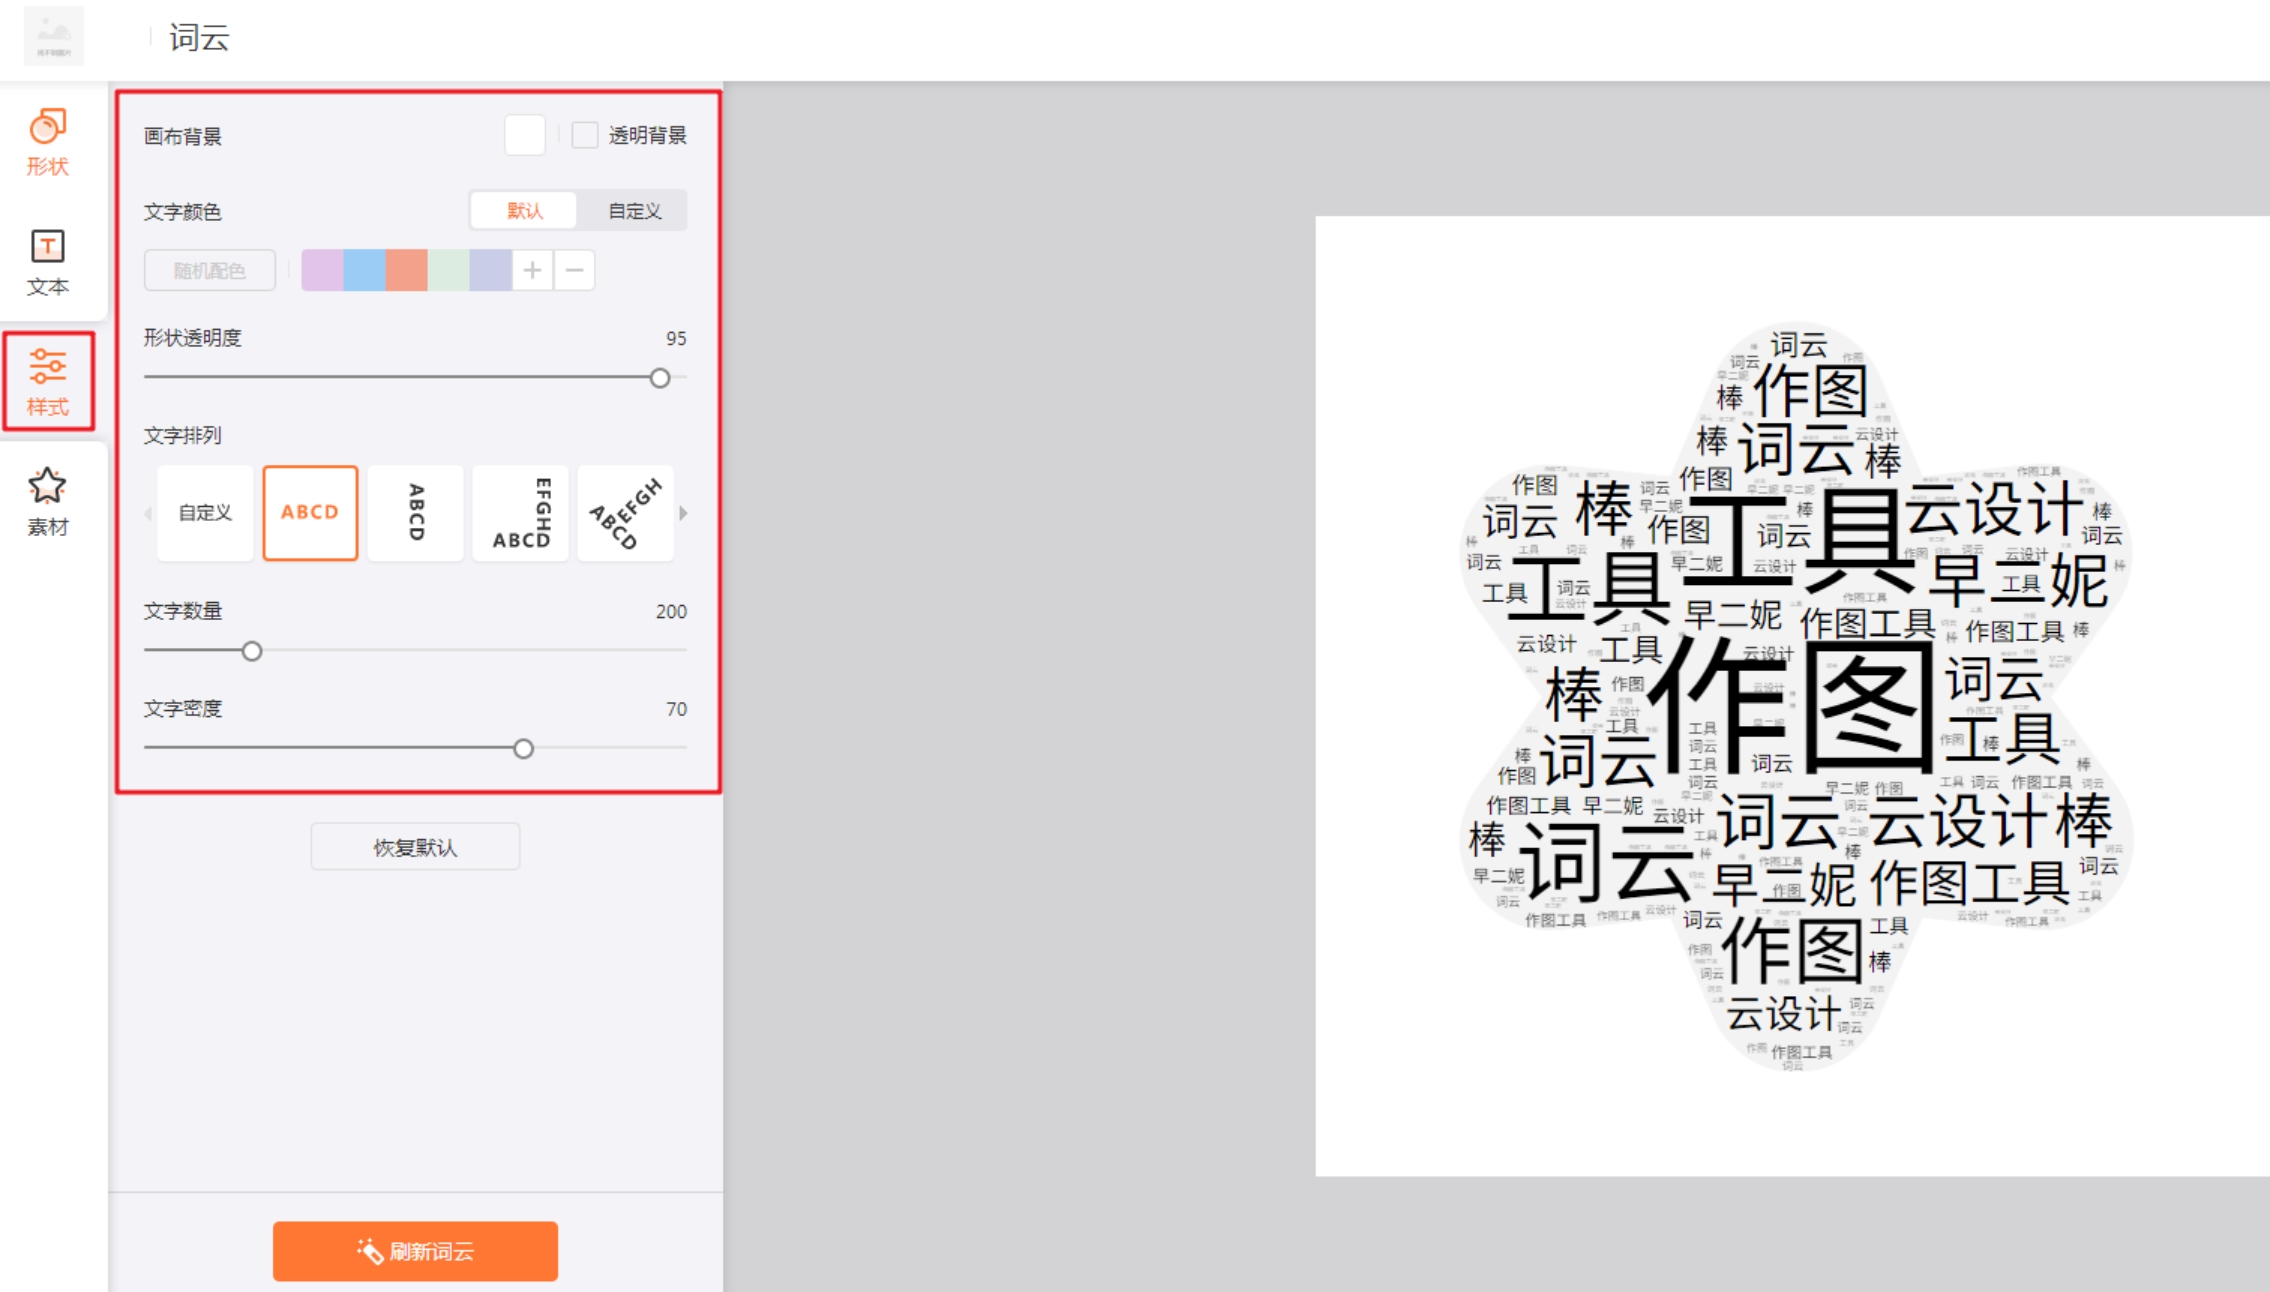The image size is (2270, 1292).
Task: Click the 画布背景 white color swatch
Action: click(x=525, y=135)
